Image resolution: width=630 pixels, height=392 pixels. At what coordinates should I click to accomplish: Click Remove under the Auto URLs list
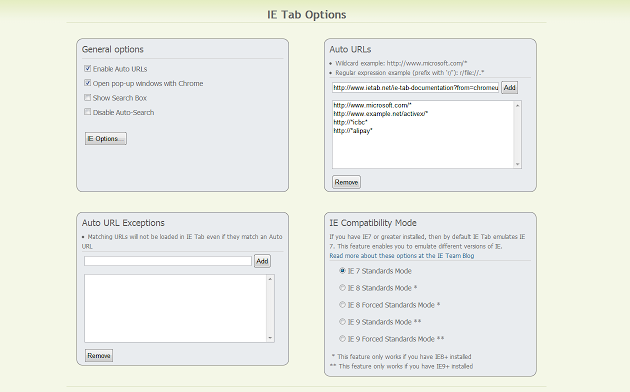pyautogui.click(x=346, y=182)
